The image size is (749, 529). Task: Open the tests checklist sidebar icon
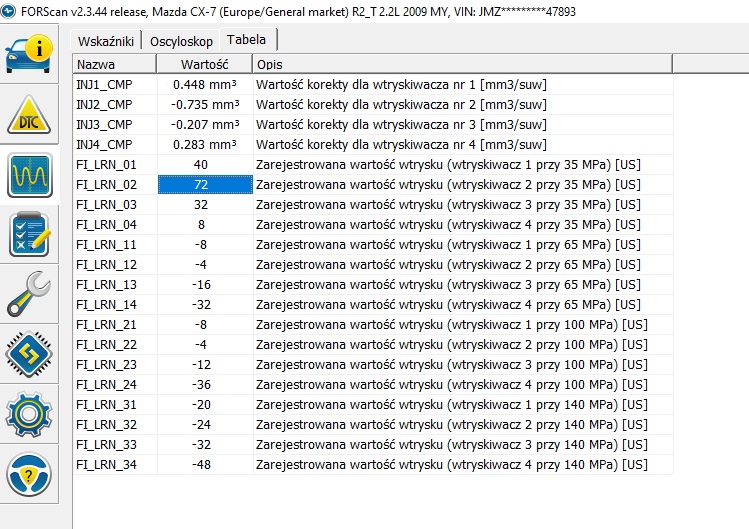tap(31, 235)
